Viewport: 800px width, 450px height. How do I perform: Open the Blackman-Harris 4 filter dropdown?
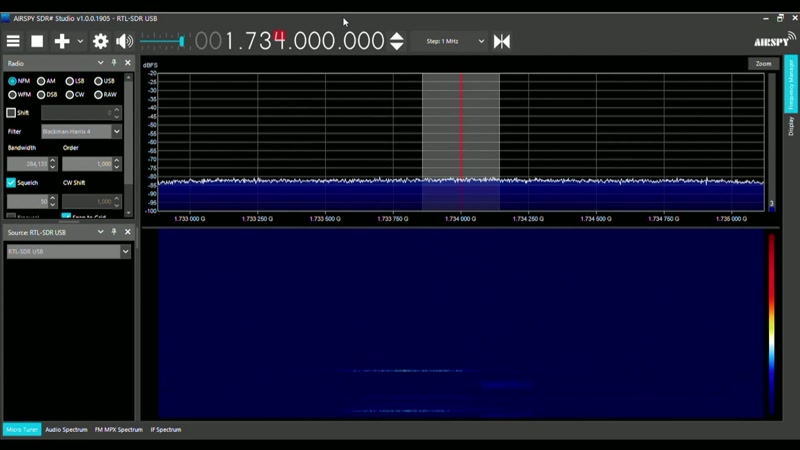tap(81, 132)
